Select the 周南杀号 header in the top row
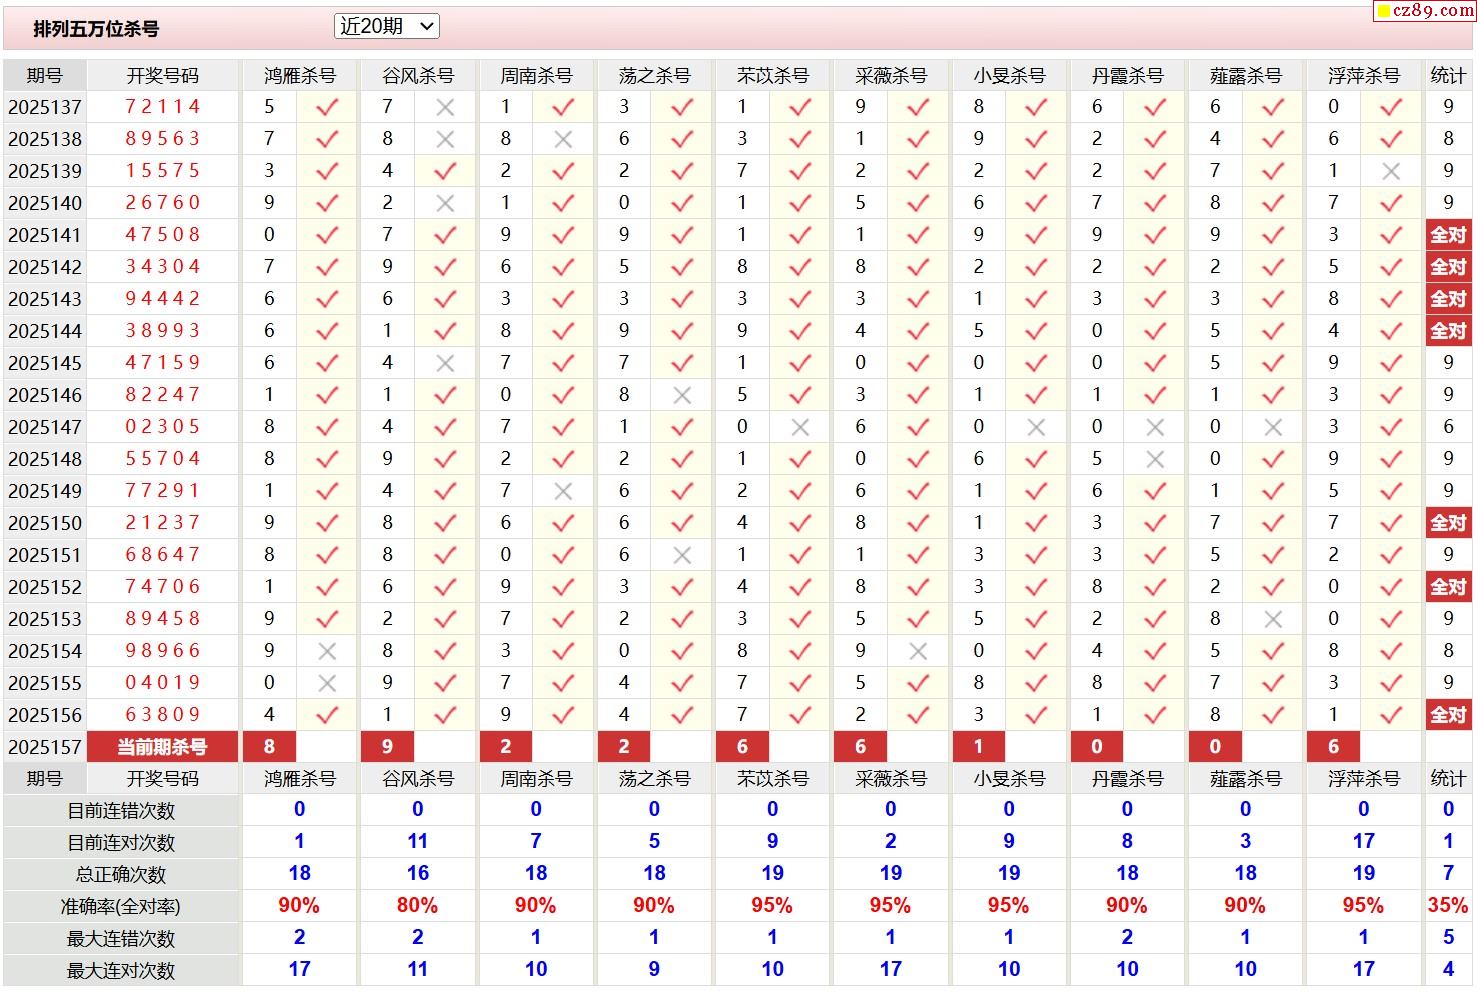 point(536,76)
